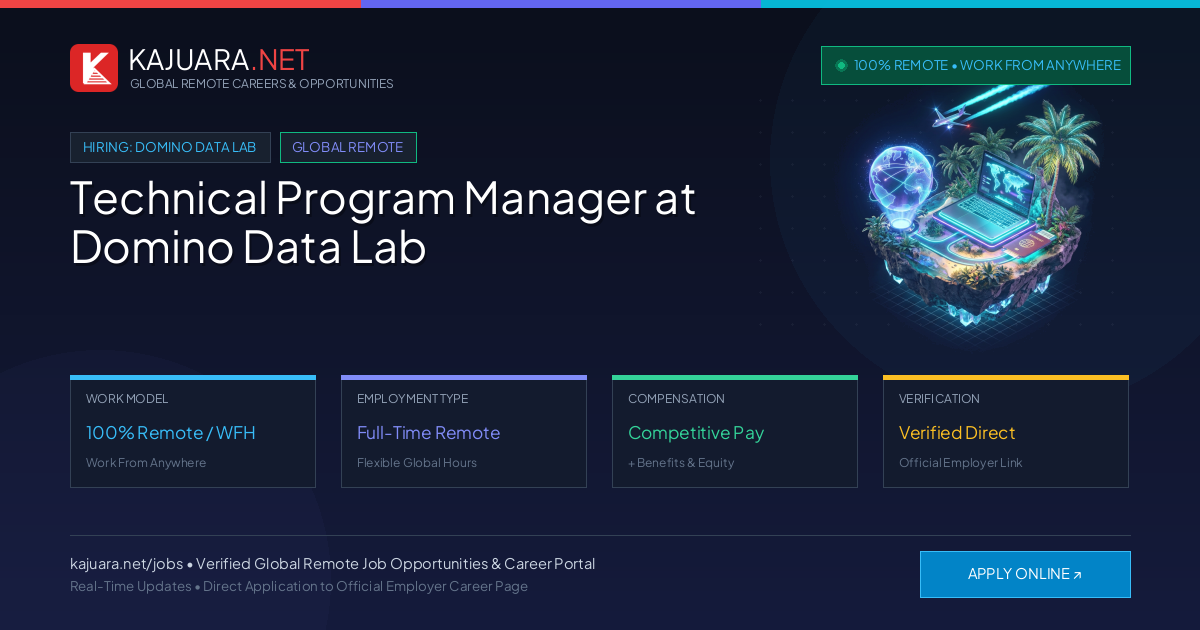Click the Verification card label
Image resolution: width=1200 pixels, height=630 pixels.
click(939, 399)
